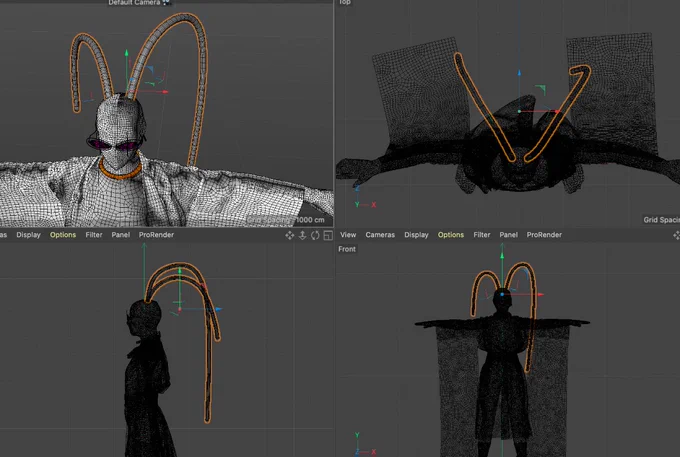Image resolution: width=680 pixels, height=457 pixels.
Task: Open the Cameras menu in the Front viewport
Action: [380, 235]
